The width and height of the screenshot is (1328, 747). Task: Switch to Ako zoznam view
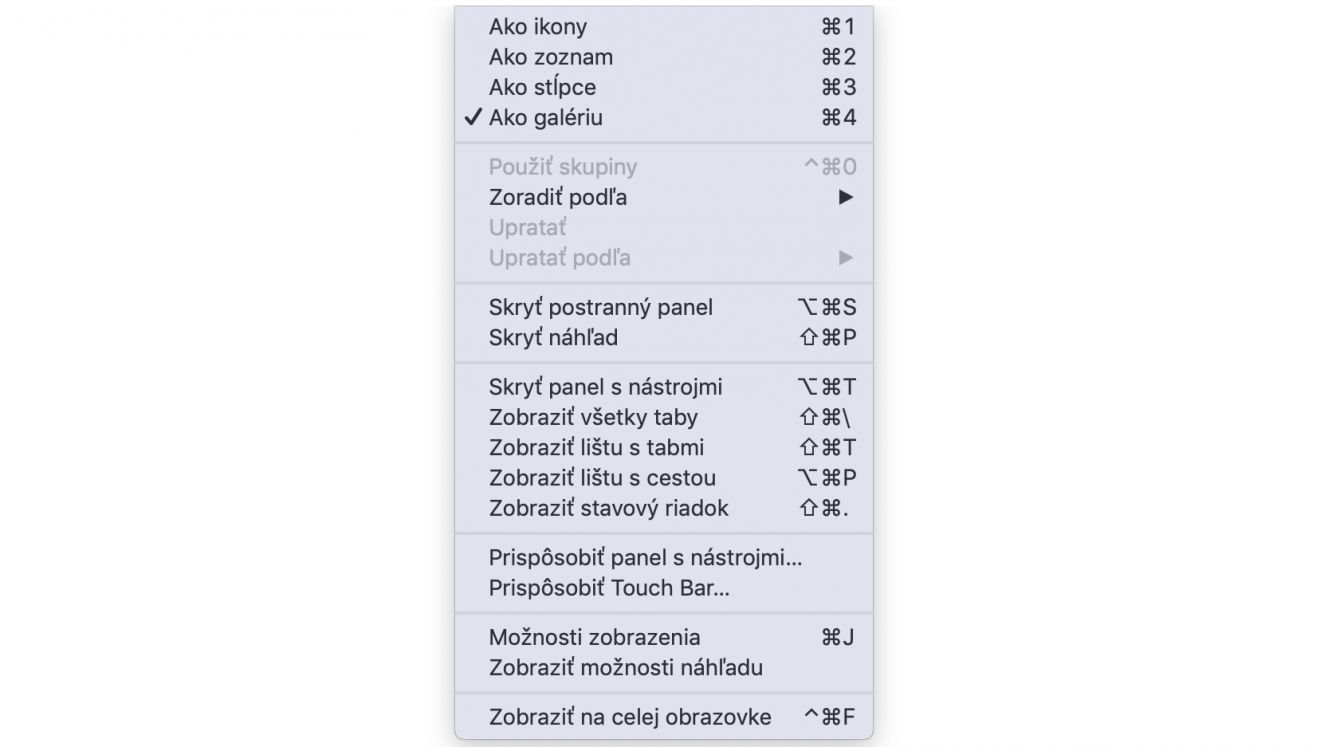pos(664,57)
